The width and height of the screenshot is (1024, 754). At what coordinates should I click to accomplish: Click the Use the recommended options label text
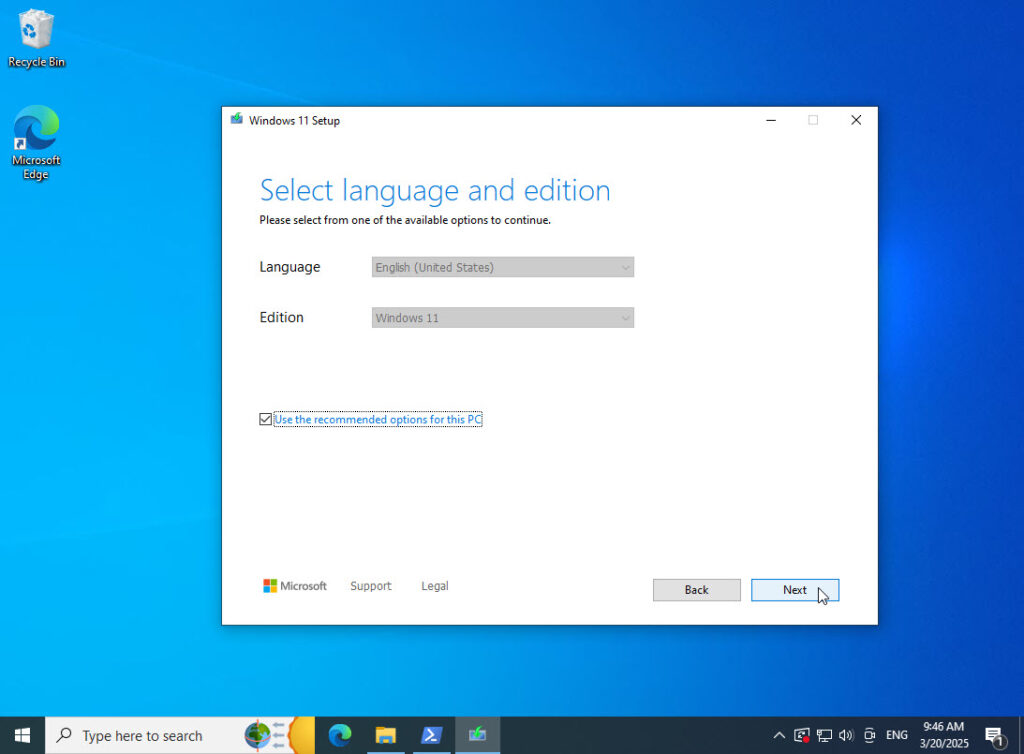377,419
